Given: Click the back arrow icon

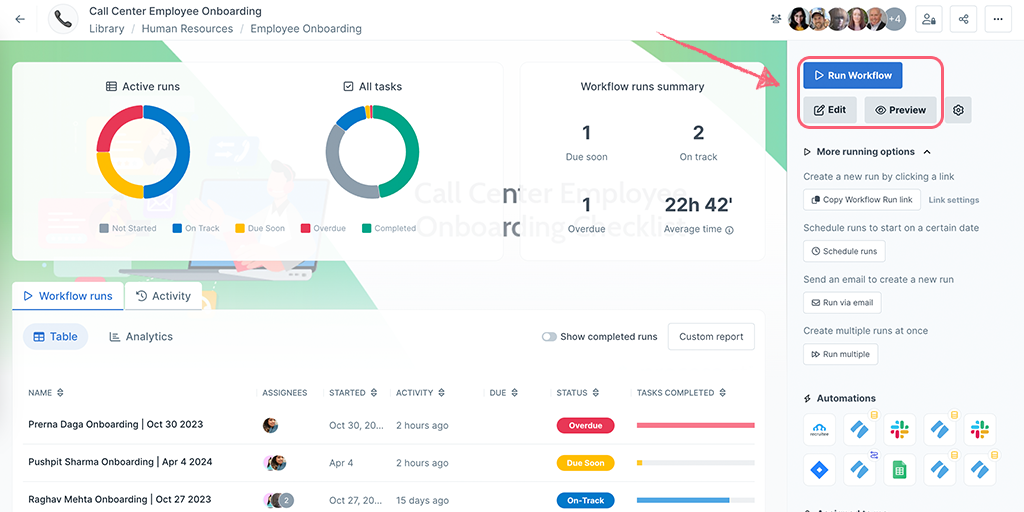Looking at the screenshot, I should click(x=20, y=19).
